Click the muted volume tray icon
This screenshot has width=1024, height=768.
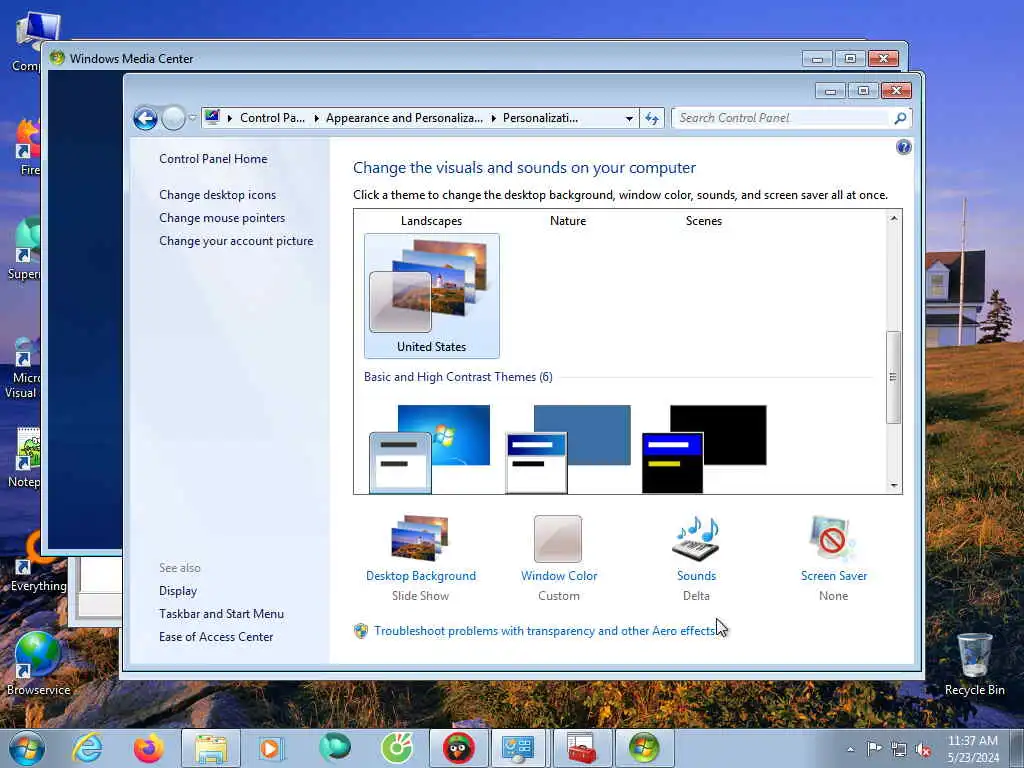pyautogui.click(x=923, y=749)
